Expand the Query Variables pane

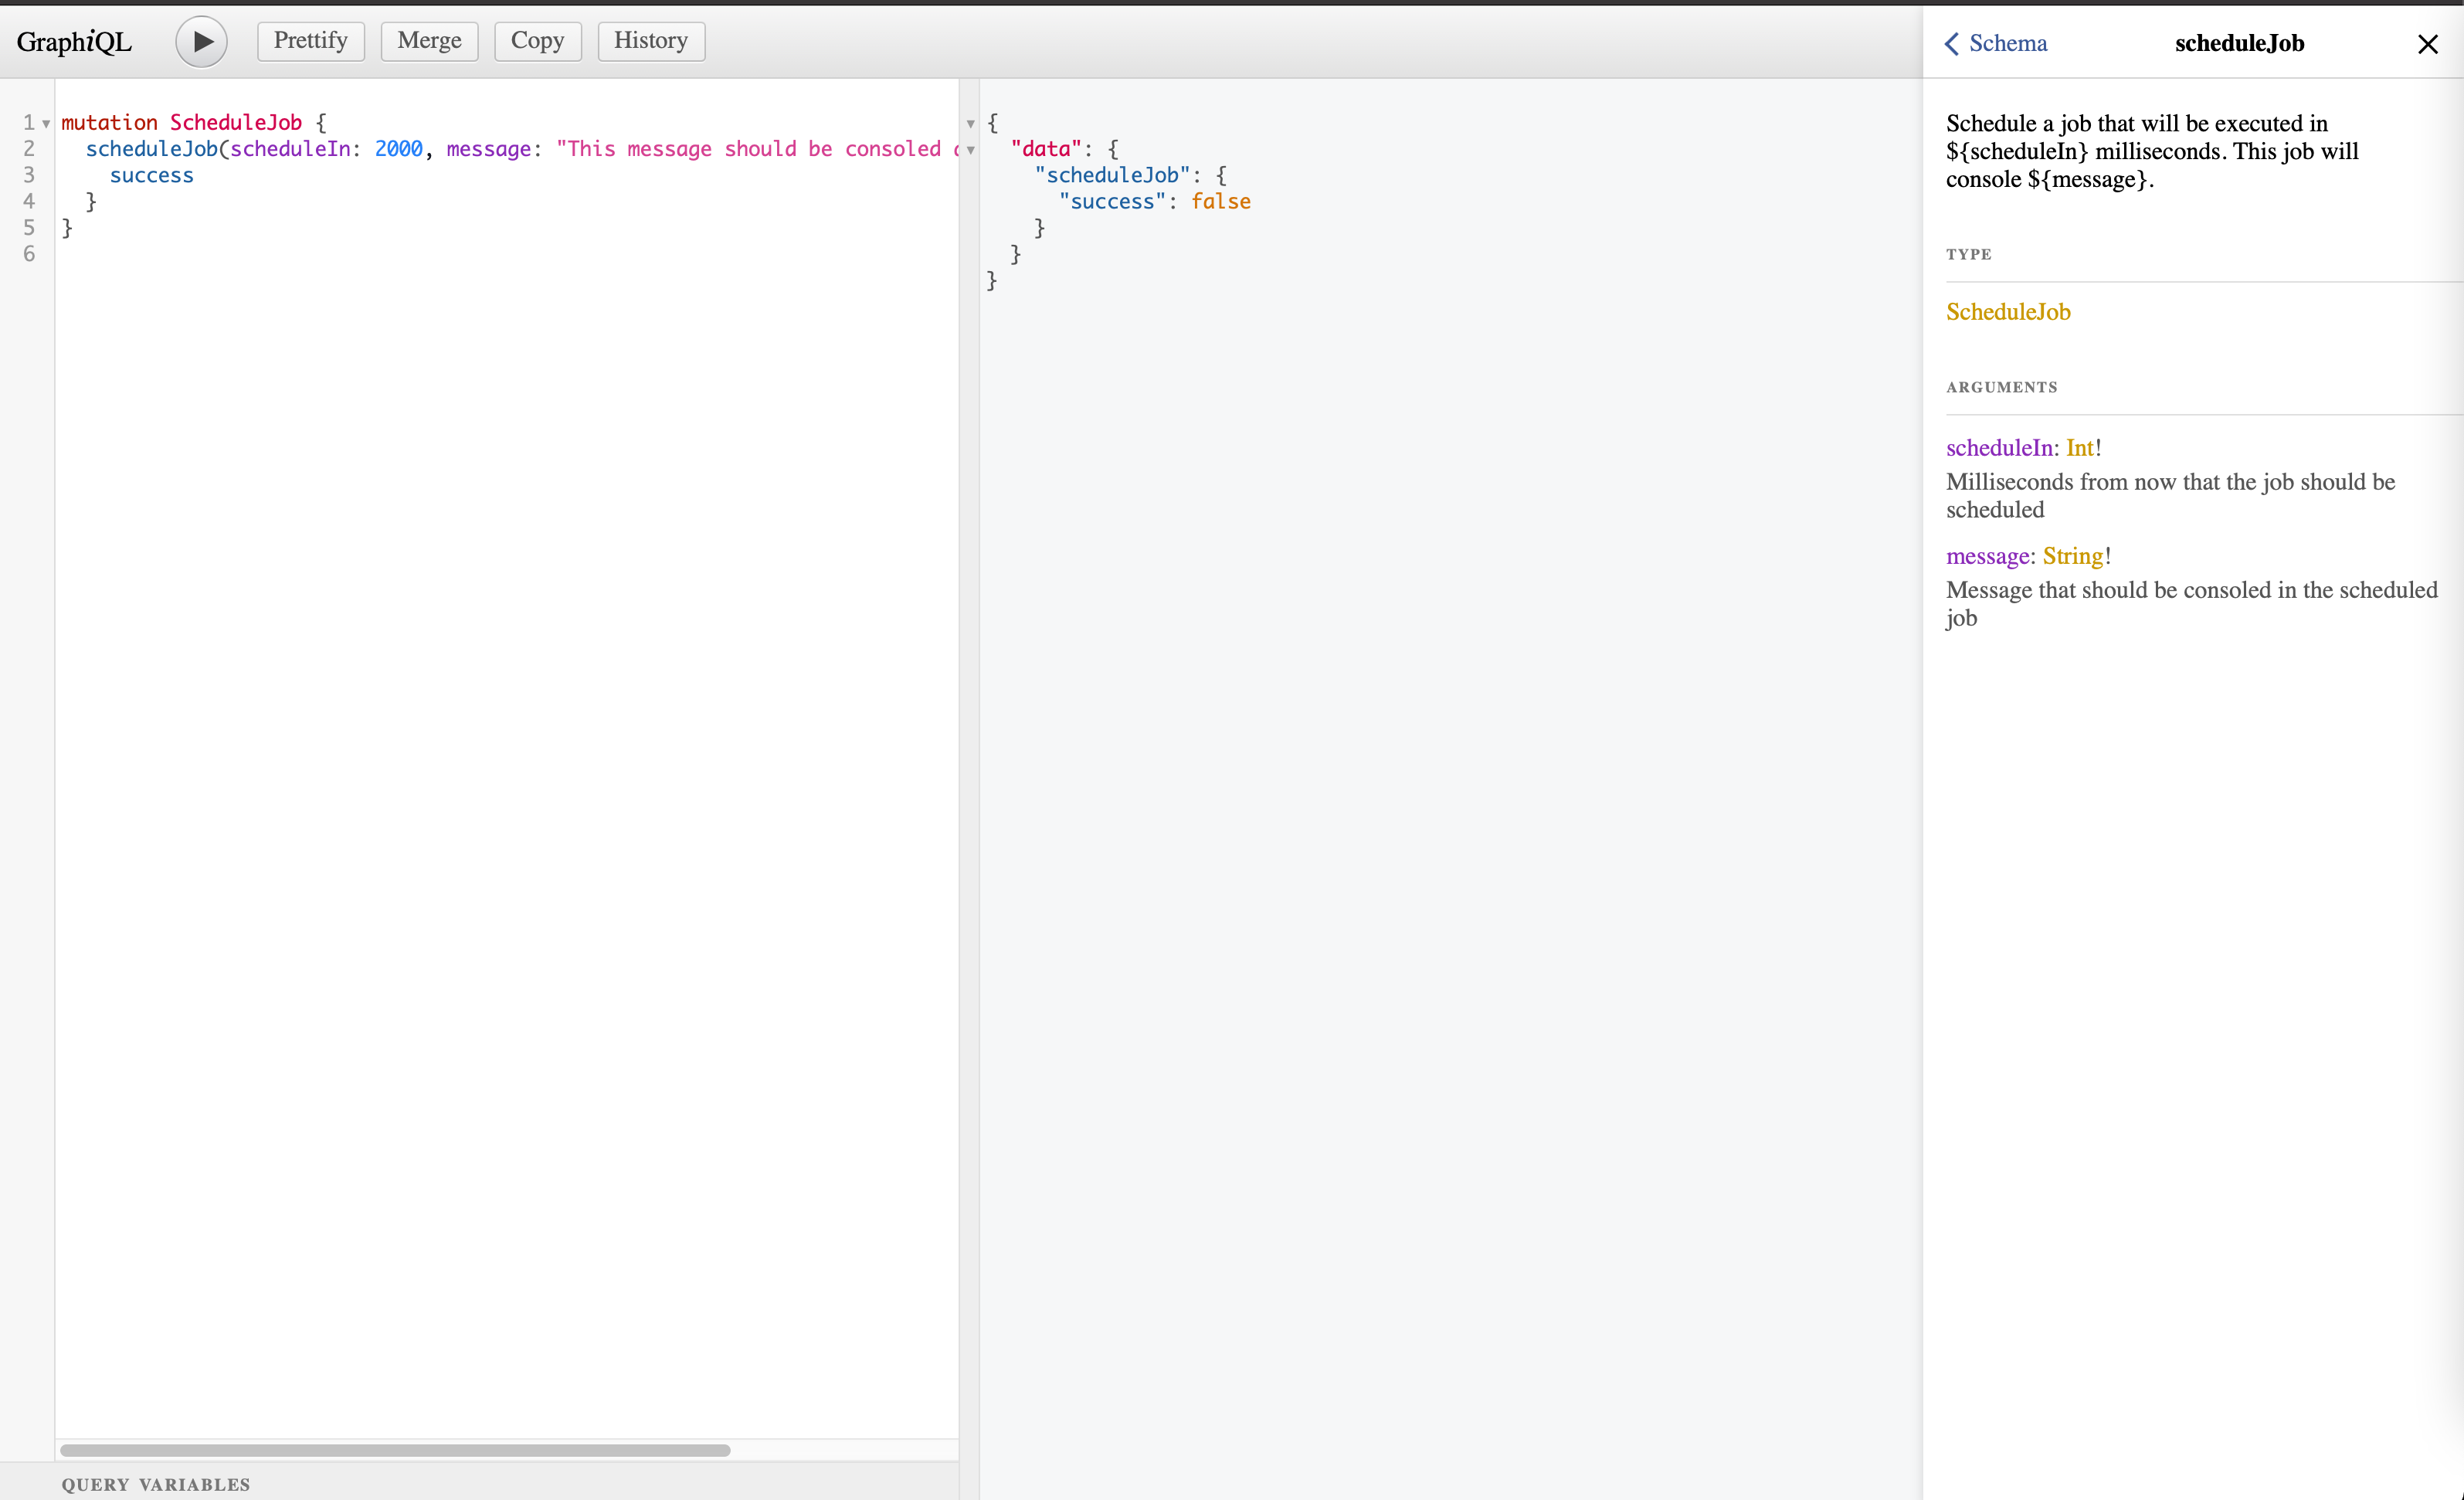[156, 1484]
